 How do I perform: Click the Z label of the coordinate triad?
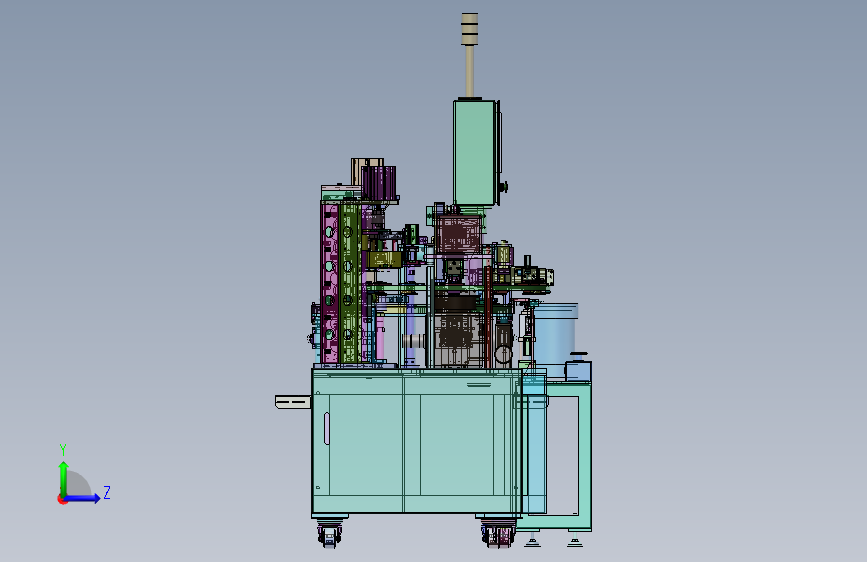pyautogui.click(x=107, y=492)
